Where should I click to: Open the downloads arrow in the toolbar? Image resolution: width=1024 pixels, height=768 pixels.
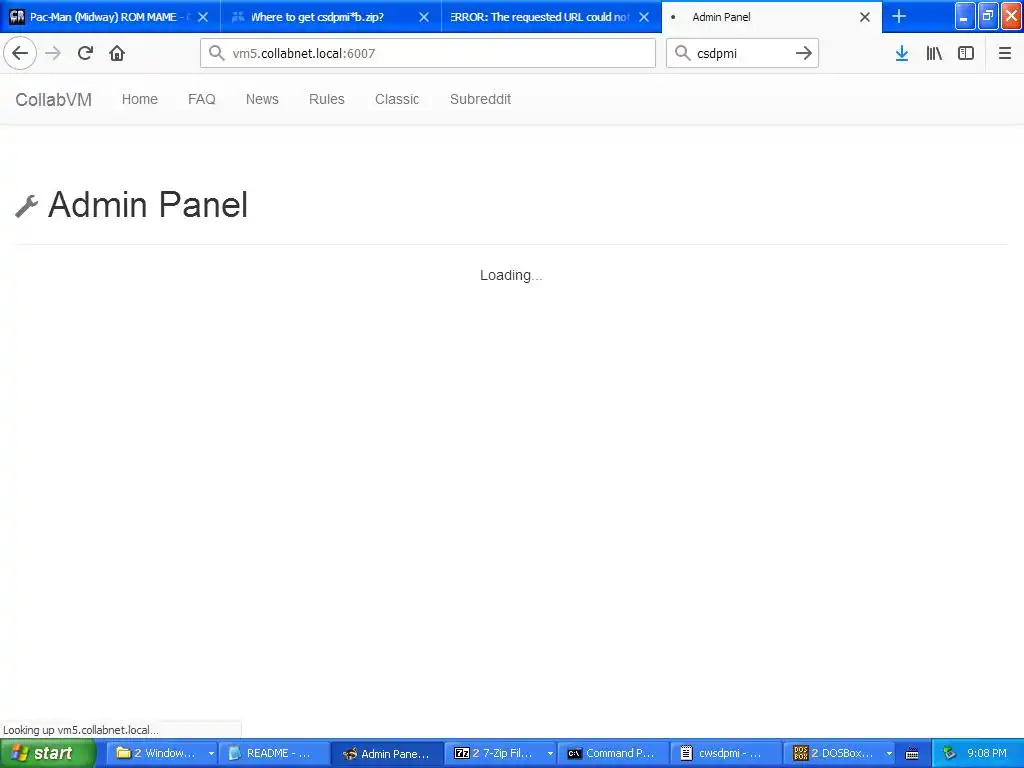click(x=902, y=53)
